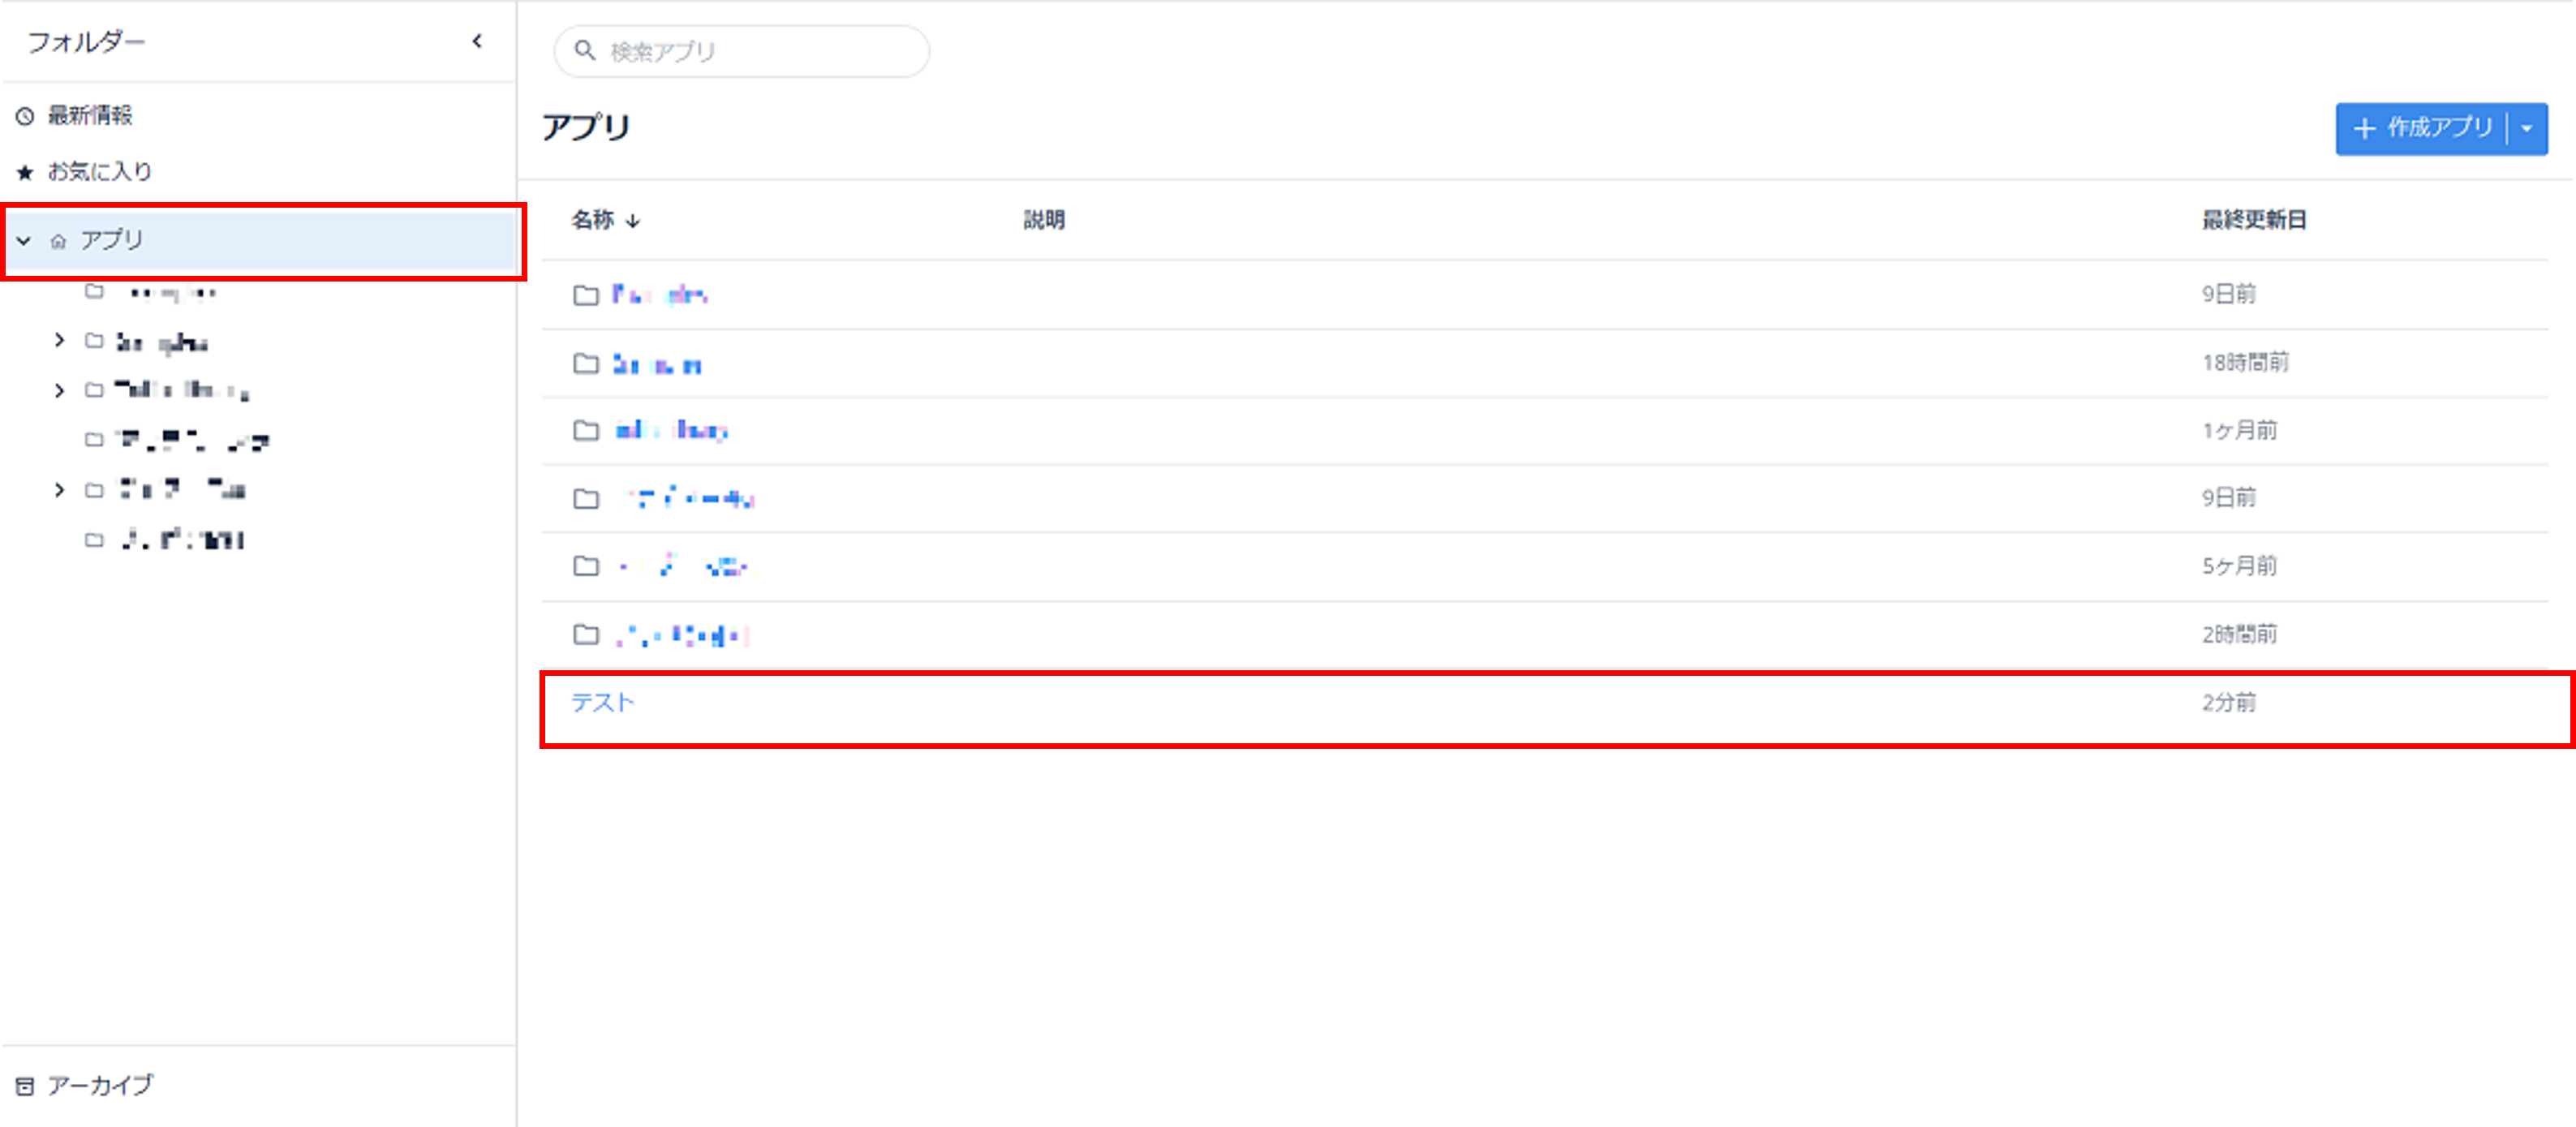
Task: Click the 作成アプリ button
Action: pos(2424,129)
